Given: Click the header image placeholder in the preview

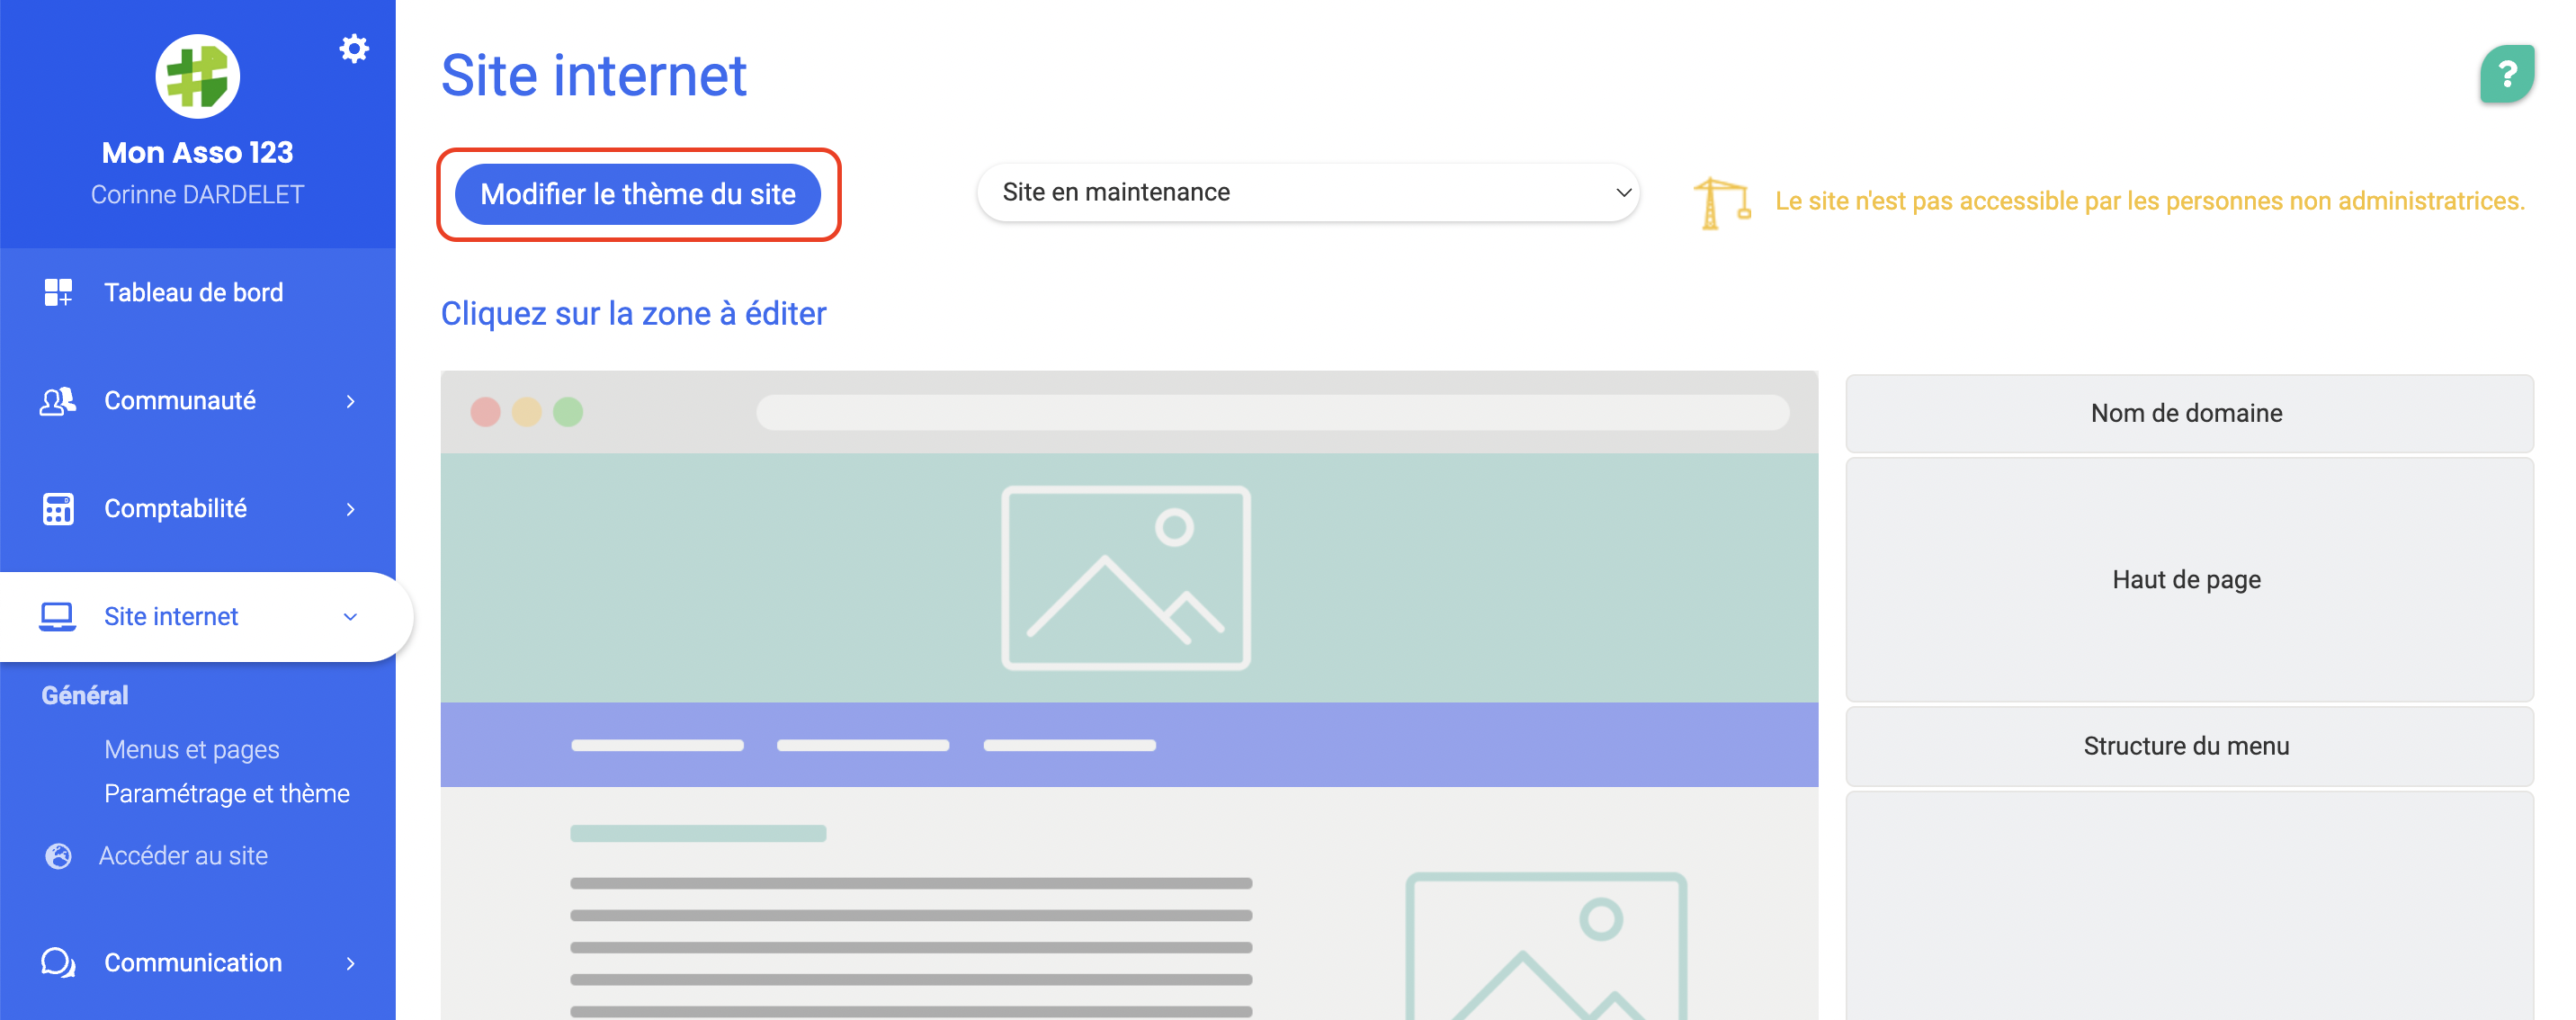Looking at the screenshot, I should (1126, 578).
